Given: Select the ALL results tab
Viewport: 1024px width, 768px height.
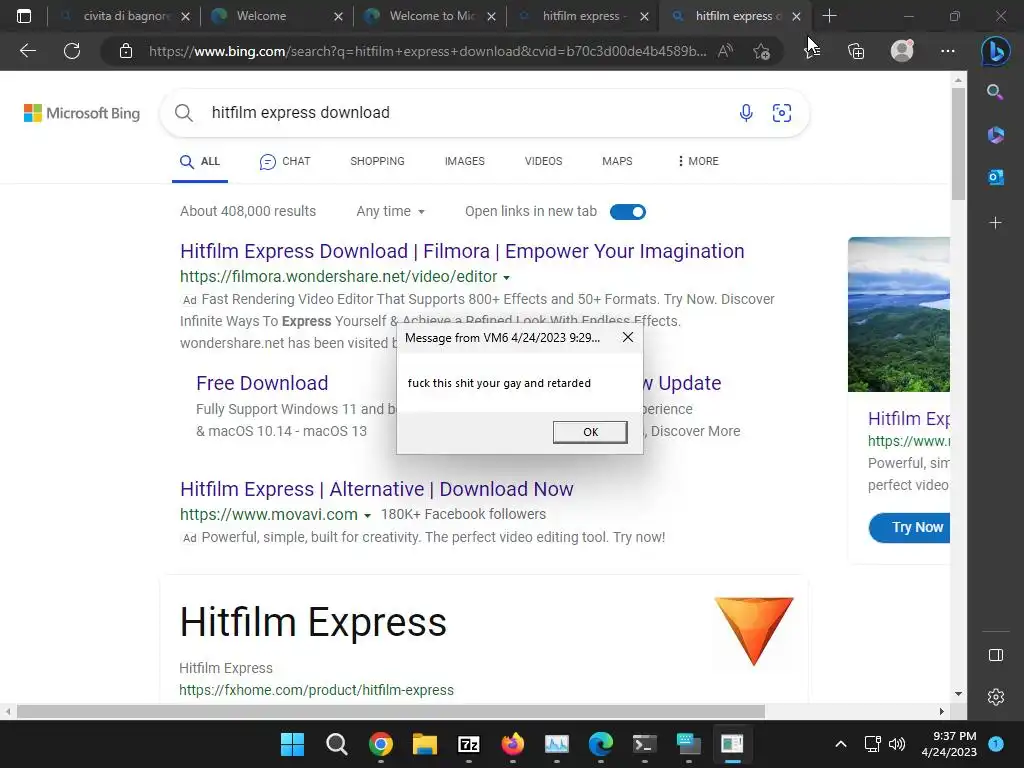Looking at the screenshot, I should tap(200, 161).
